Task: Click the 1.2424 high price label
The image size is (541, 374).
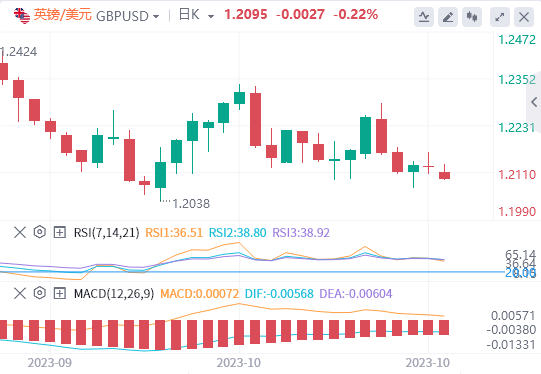Action: pos(19,52)
